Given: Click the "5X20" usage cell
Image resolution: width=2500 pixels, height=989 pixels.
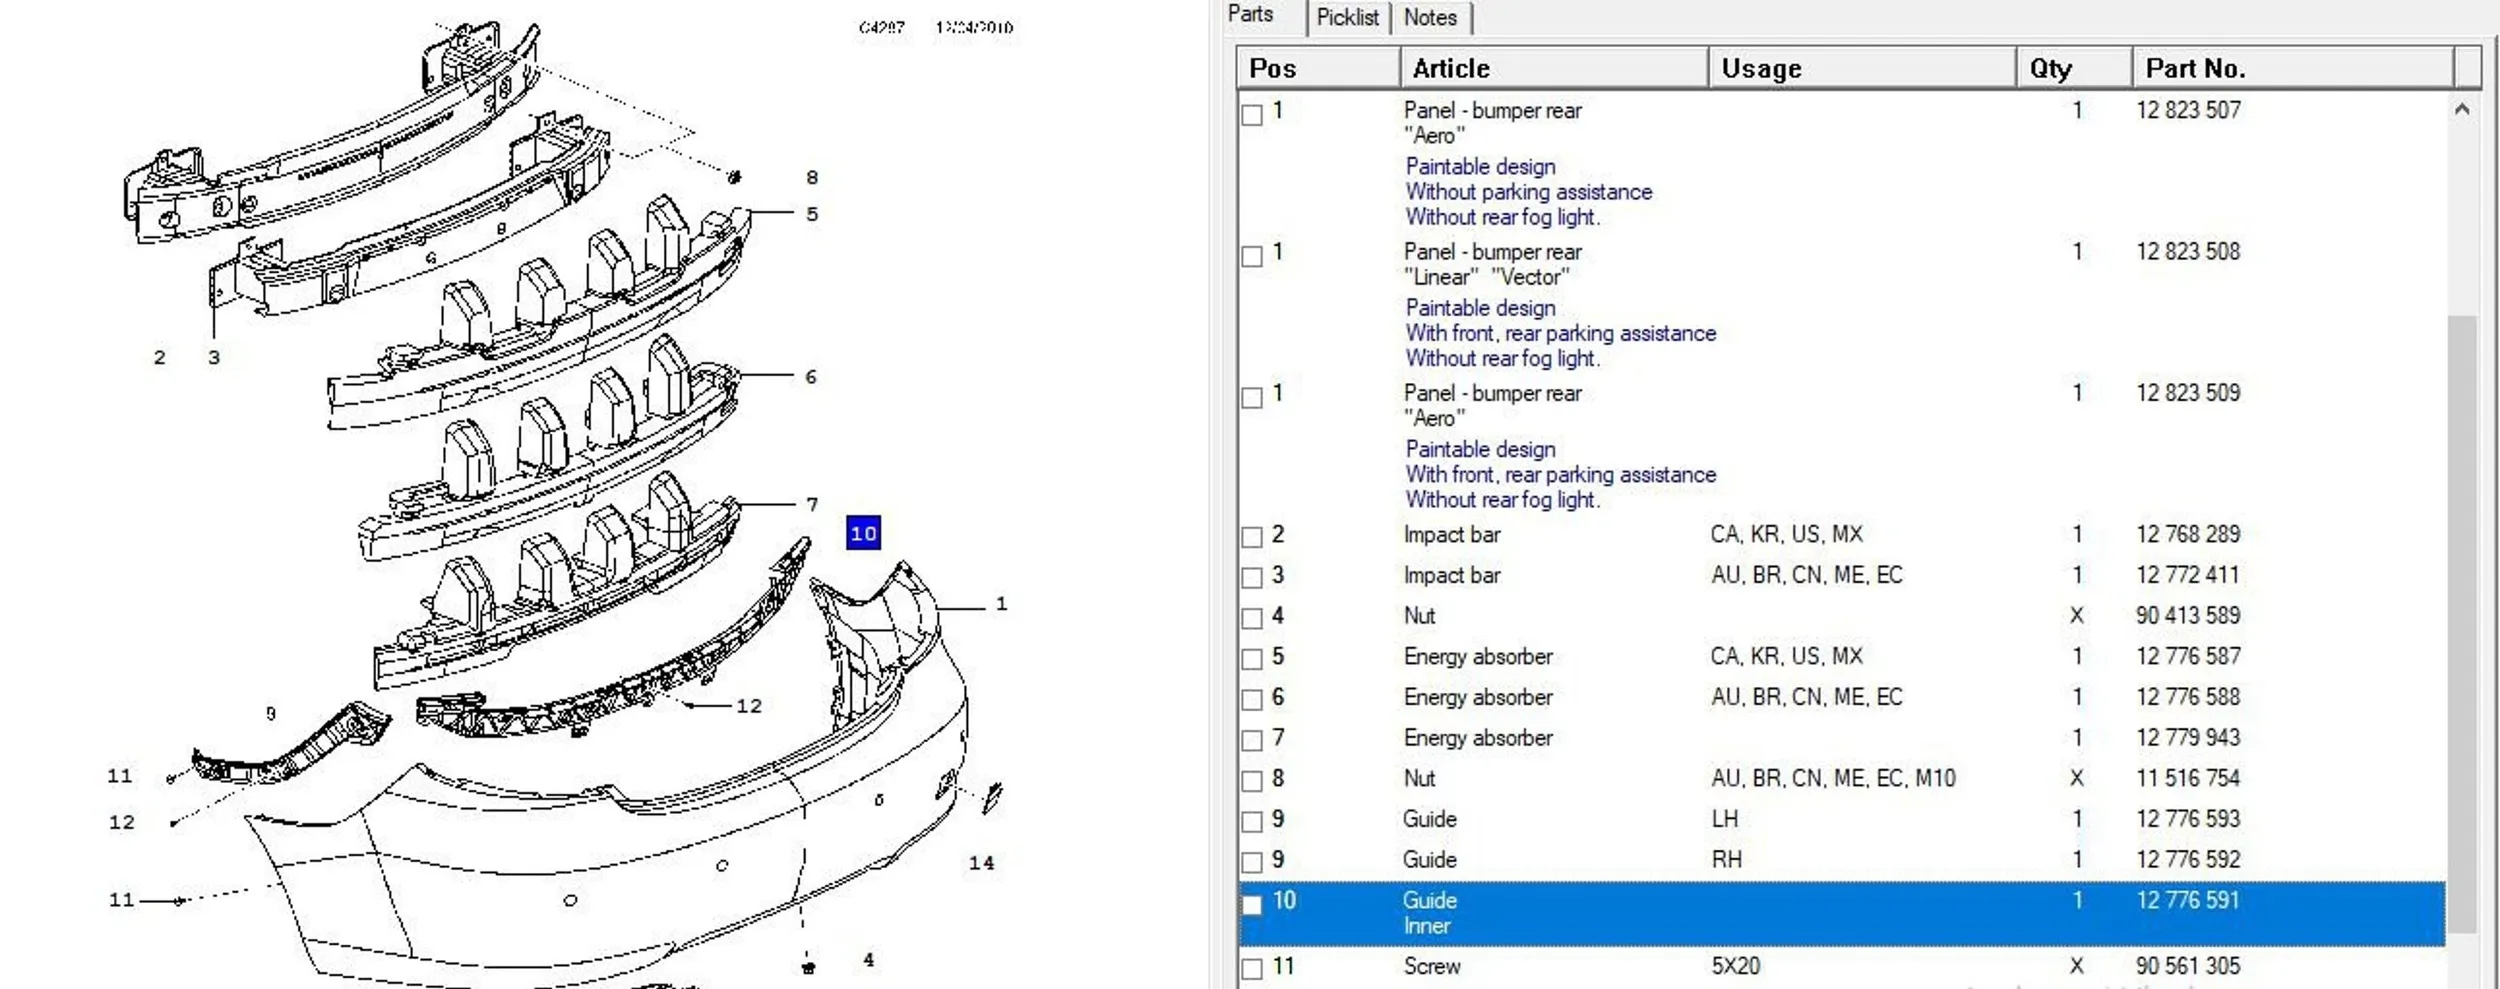Looking at the screenshot, I should click(1736, 966).
